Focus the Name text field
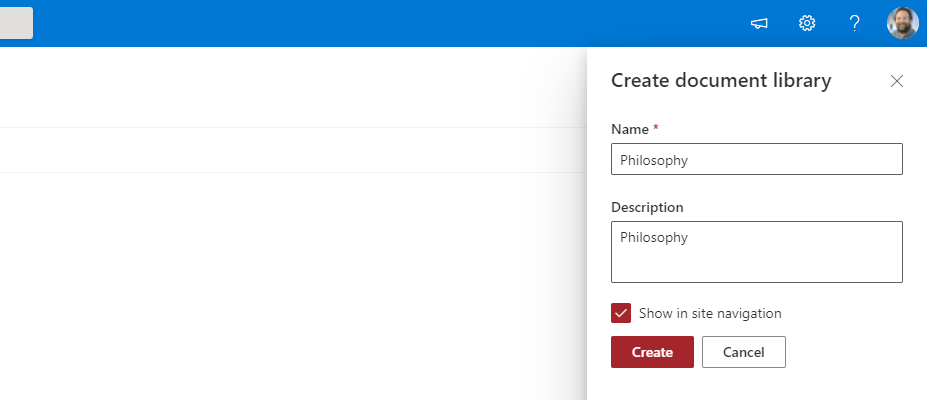This screenshot has width=927, height=400. (756, 159)
